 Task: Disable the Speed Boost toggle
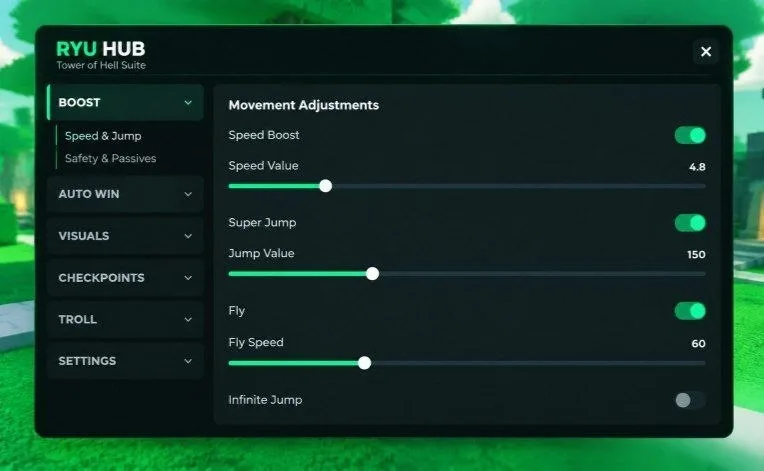point(690,135)
